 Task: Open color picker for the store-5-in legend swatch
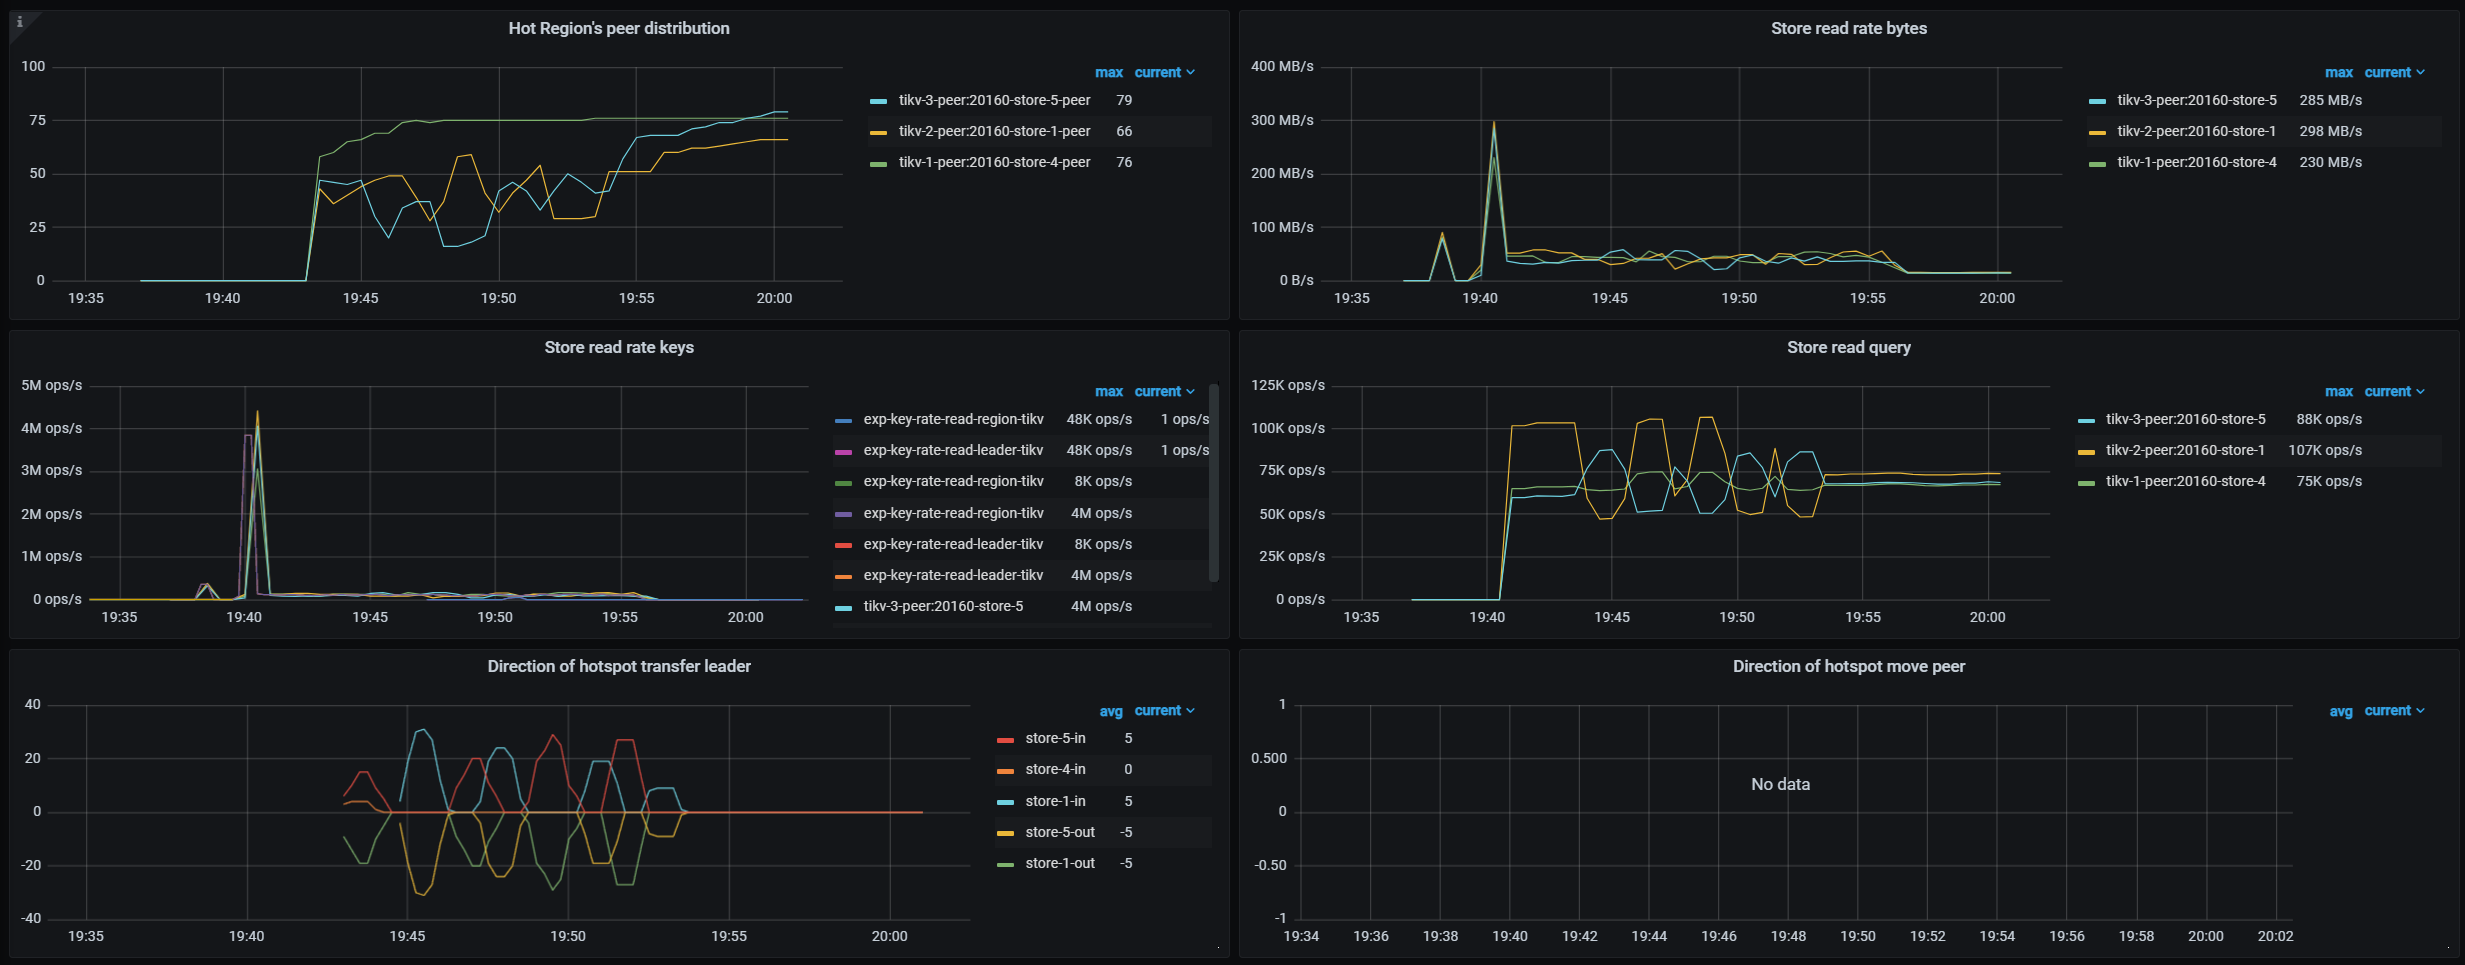[1008, 738]
